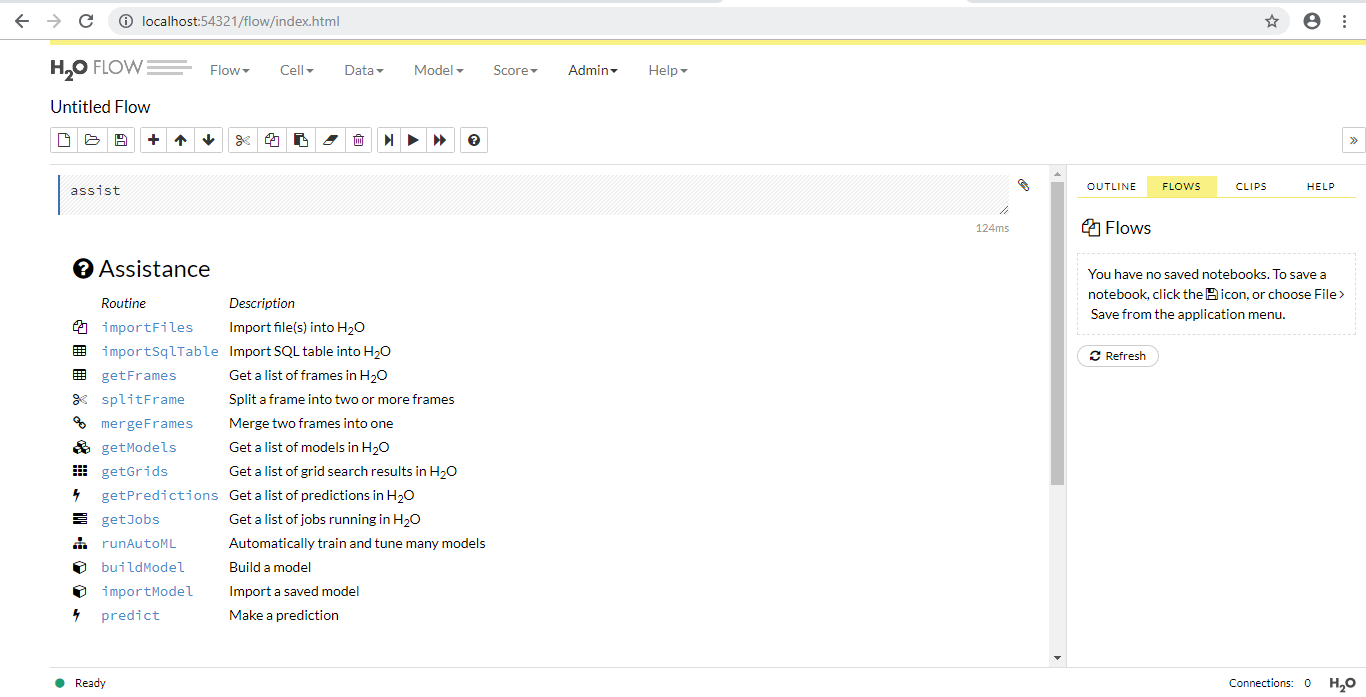Create a new flow with the blank page icon
1366x697 pixels.
(64, 140)
